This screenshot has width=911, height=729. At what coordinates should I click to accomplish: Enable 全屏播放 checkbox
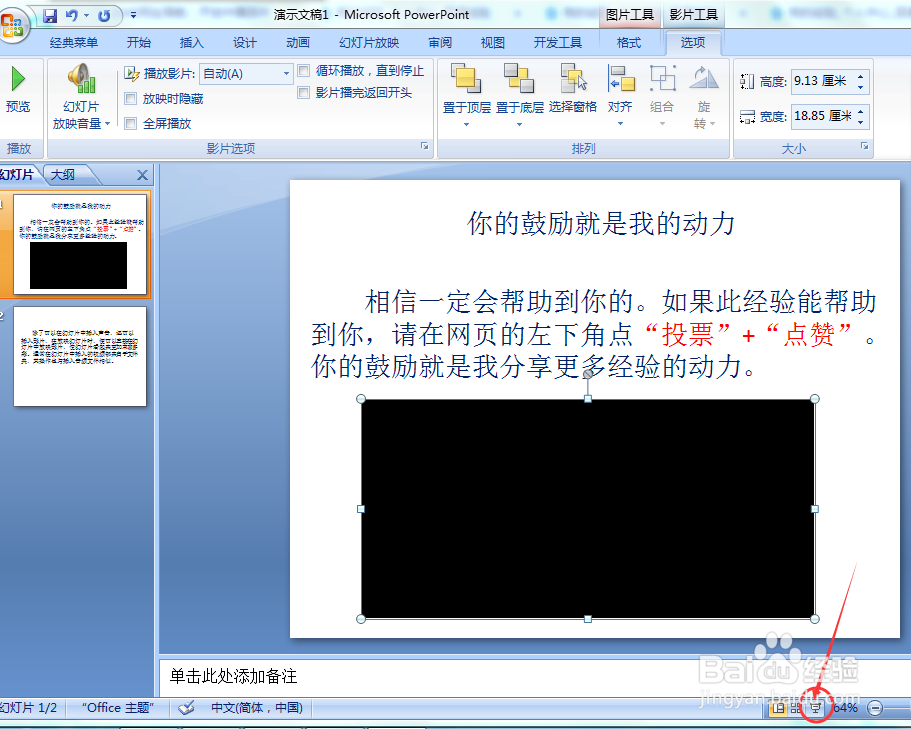click(x=131, y=123)
